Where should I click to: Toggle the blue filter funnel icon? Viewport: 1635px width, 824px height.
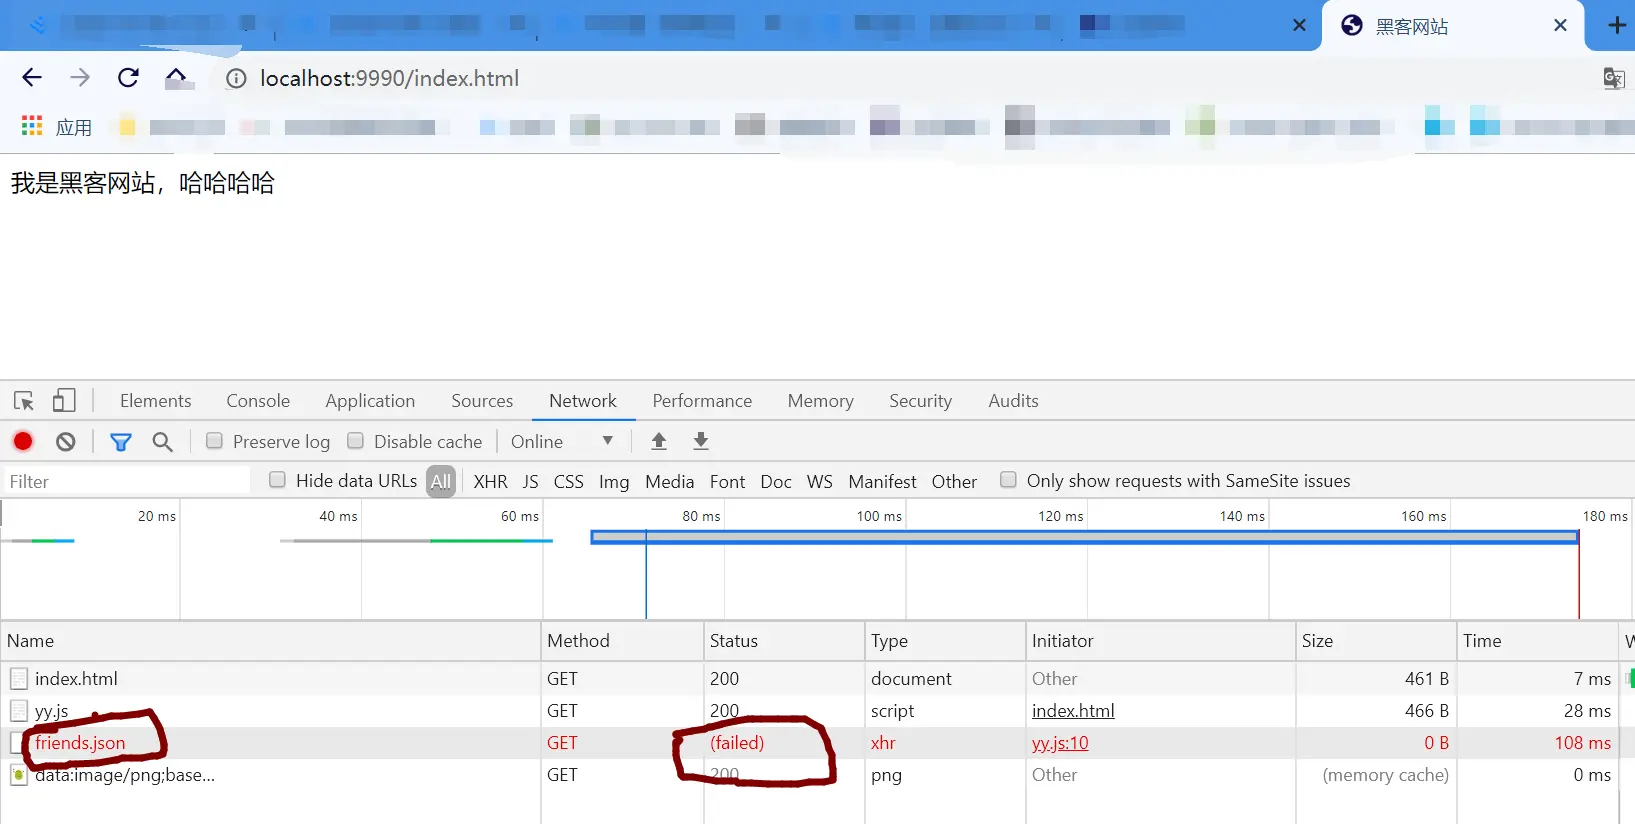tap(121, 441)
